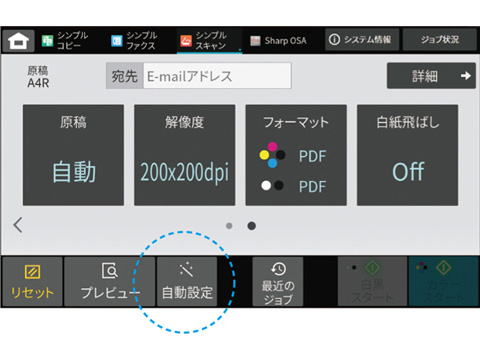Select the second page indicator dot
Screen dimensions: 480x360
pyautogui.click(x=252, y=226)
